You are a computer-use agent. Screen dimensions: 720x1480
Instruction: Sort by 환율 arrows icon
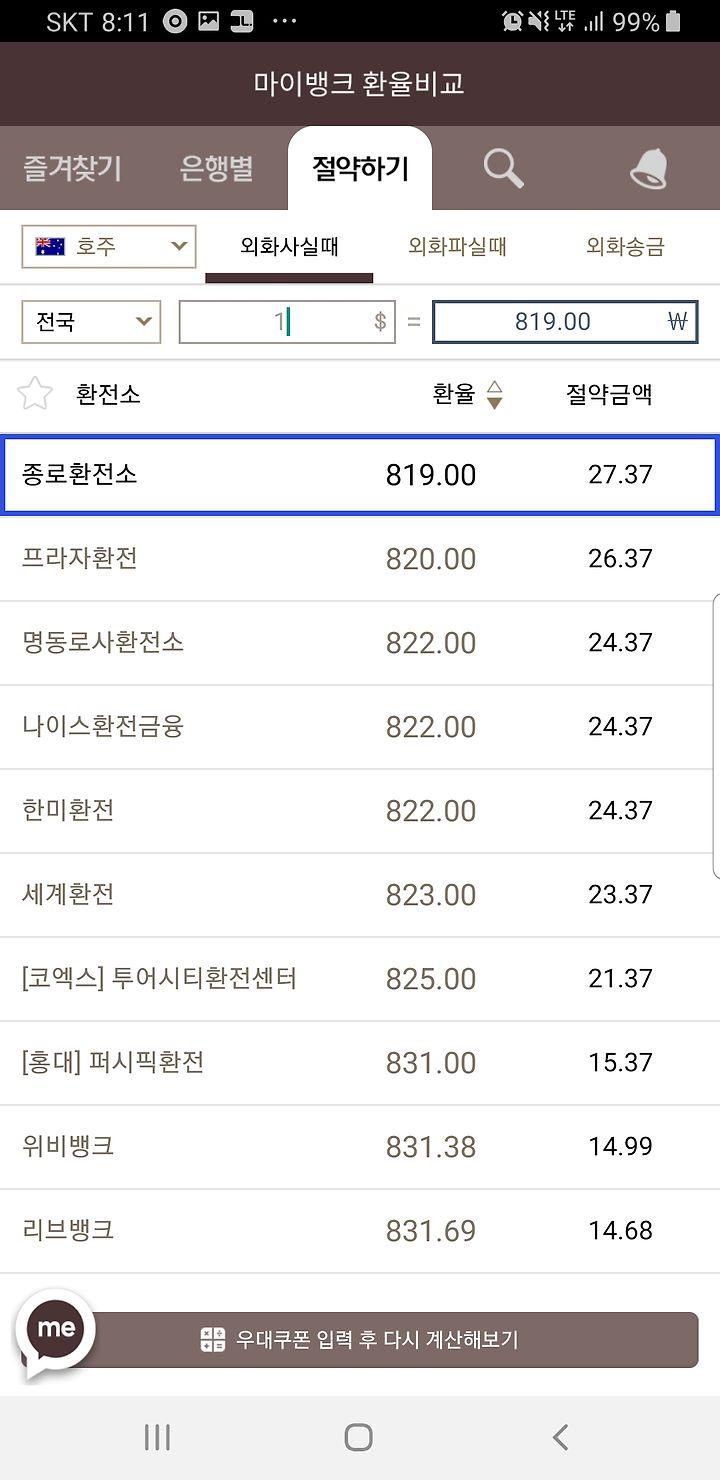click(x=494, y=395)
